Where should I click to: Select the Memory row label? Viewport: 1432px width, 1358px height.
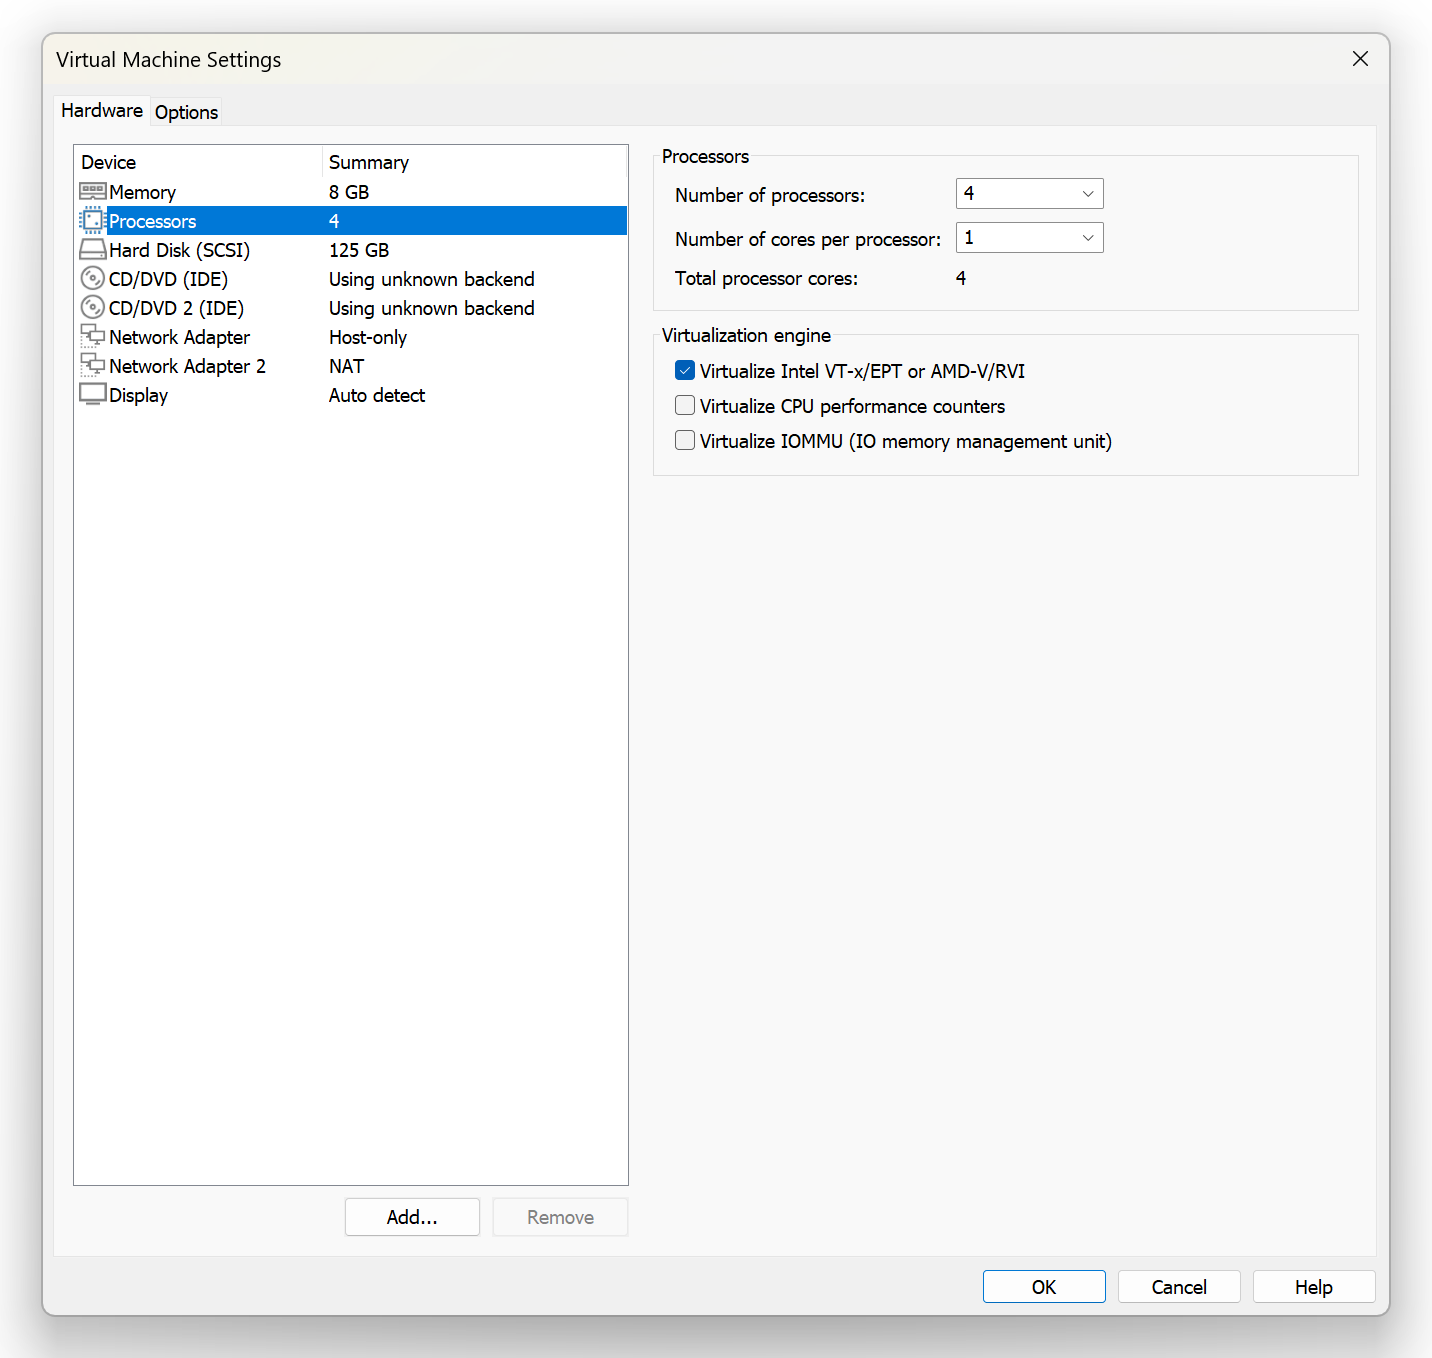click(x=142, y=192)
